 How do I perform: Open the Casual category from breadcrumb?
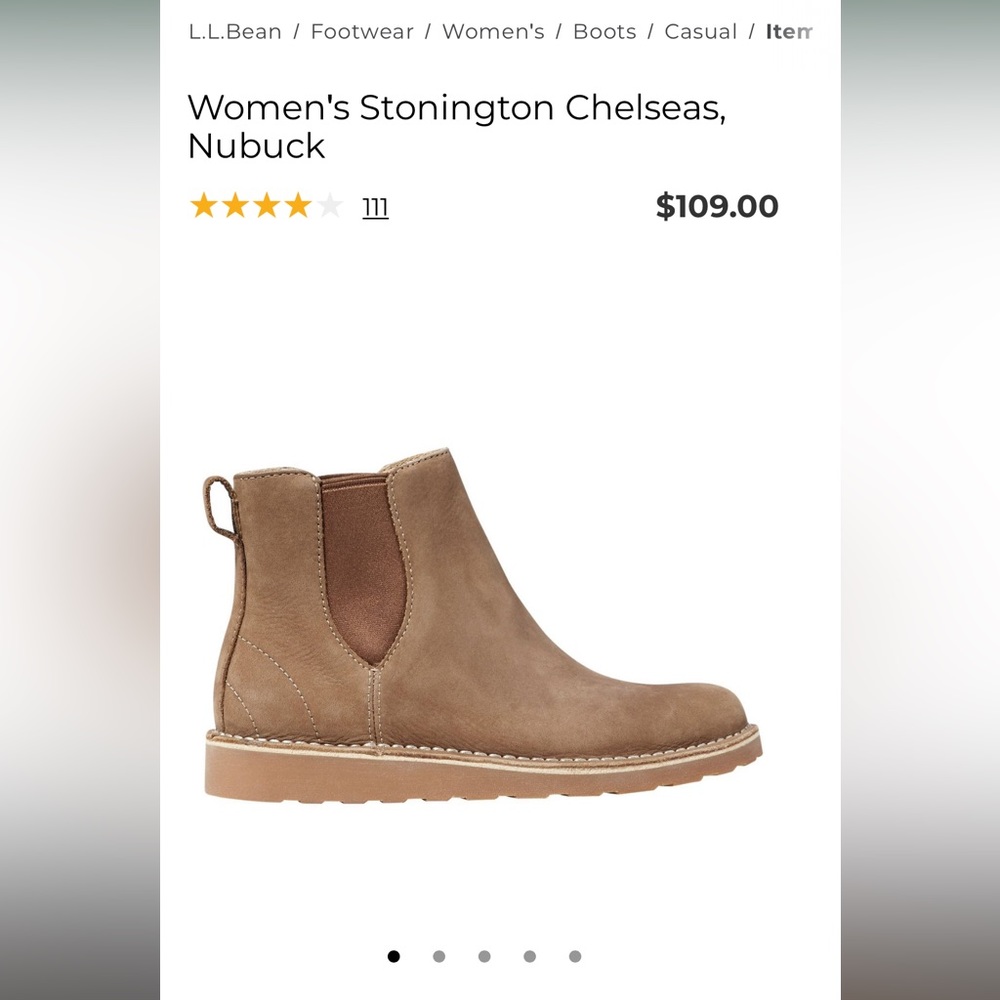[x=701, y=31]
